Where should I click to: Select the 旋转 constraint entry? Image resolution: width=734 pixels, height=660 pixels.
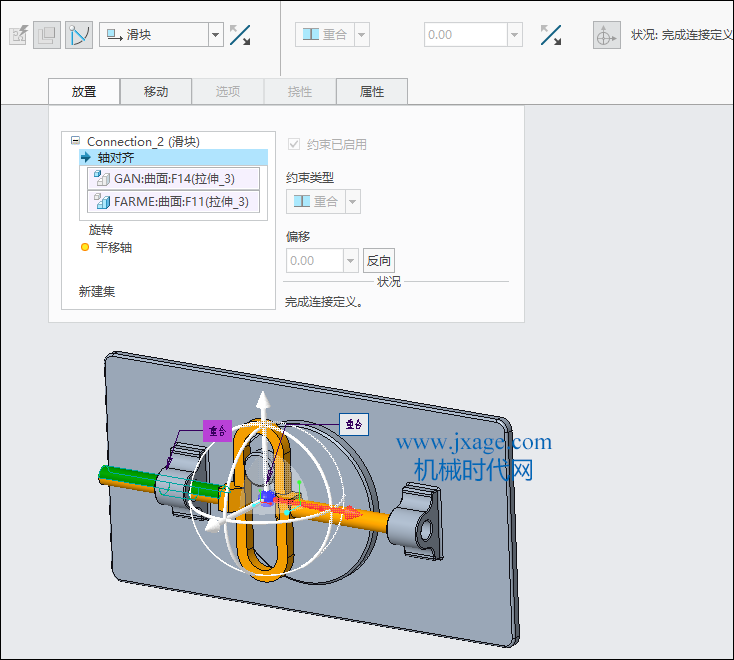(x=101, y=230)
